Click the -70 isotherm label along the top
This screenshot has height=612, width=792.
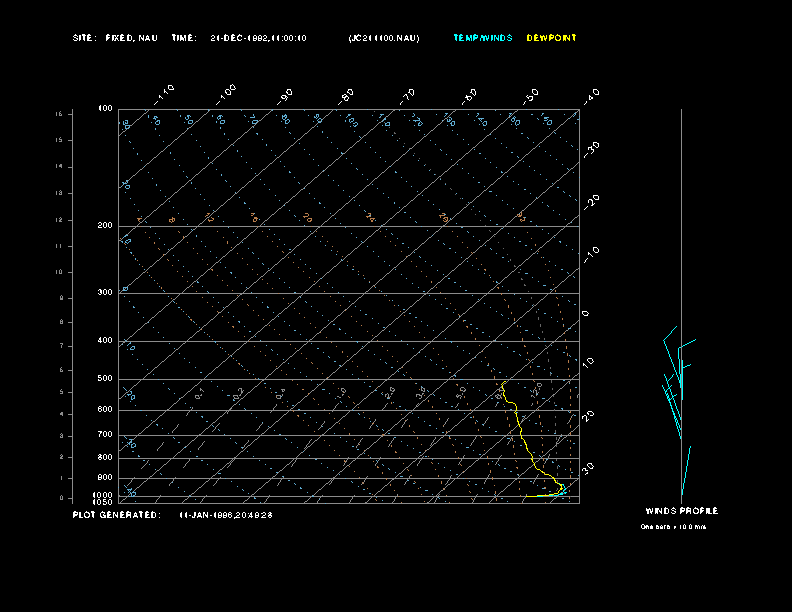(x=408, y=96)
